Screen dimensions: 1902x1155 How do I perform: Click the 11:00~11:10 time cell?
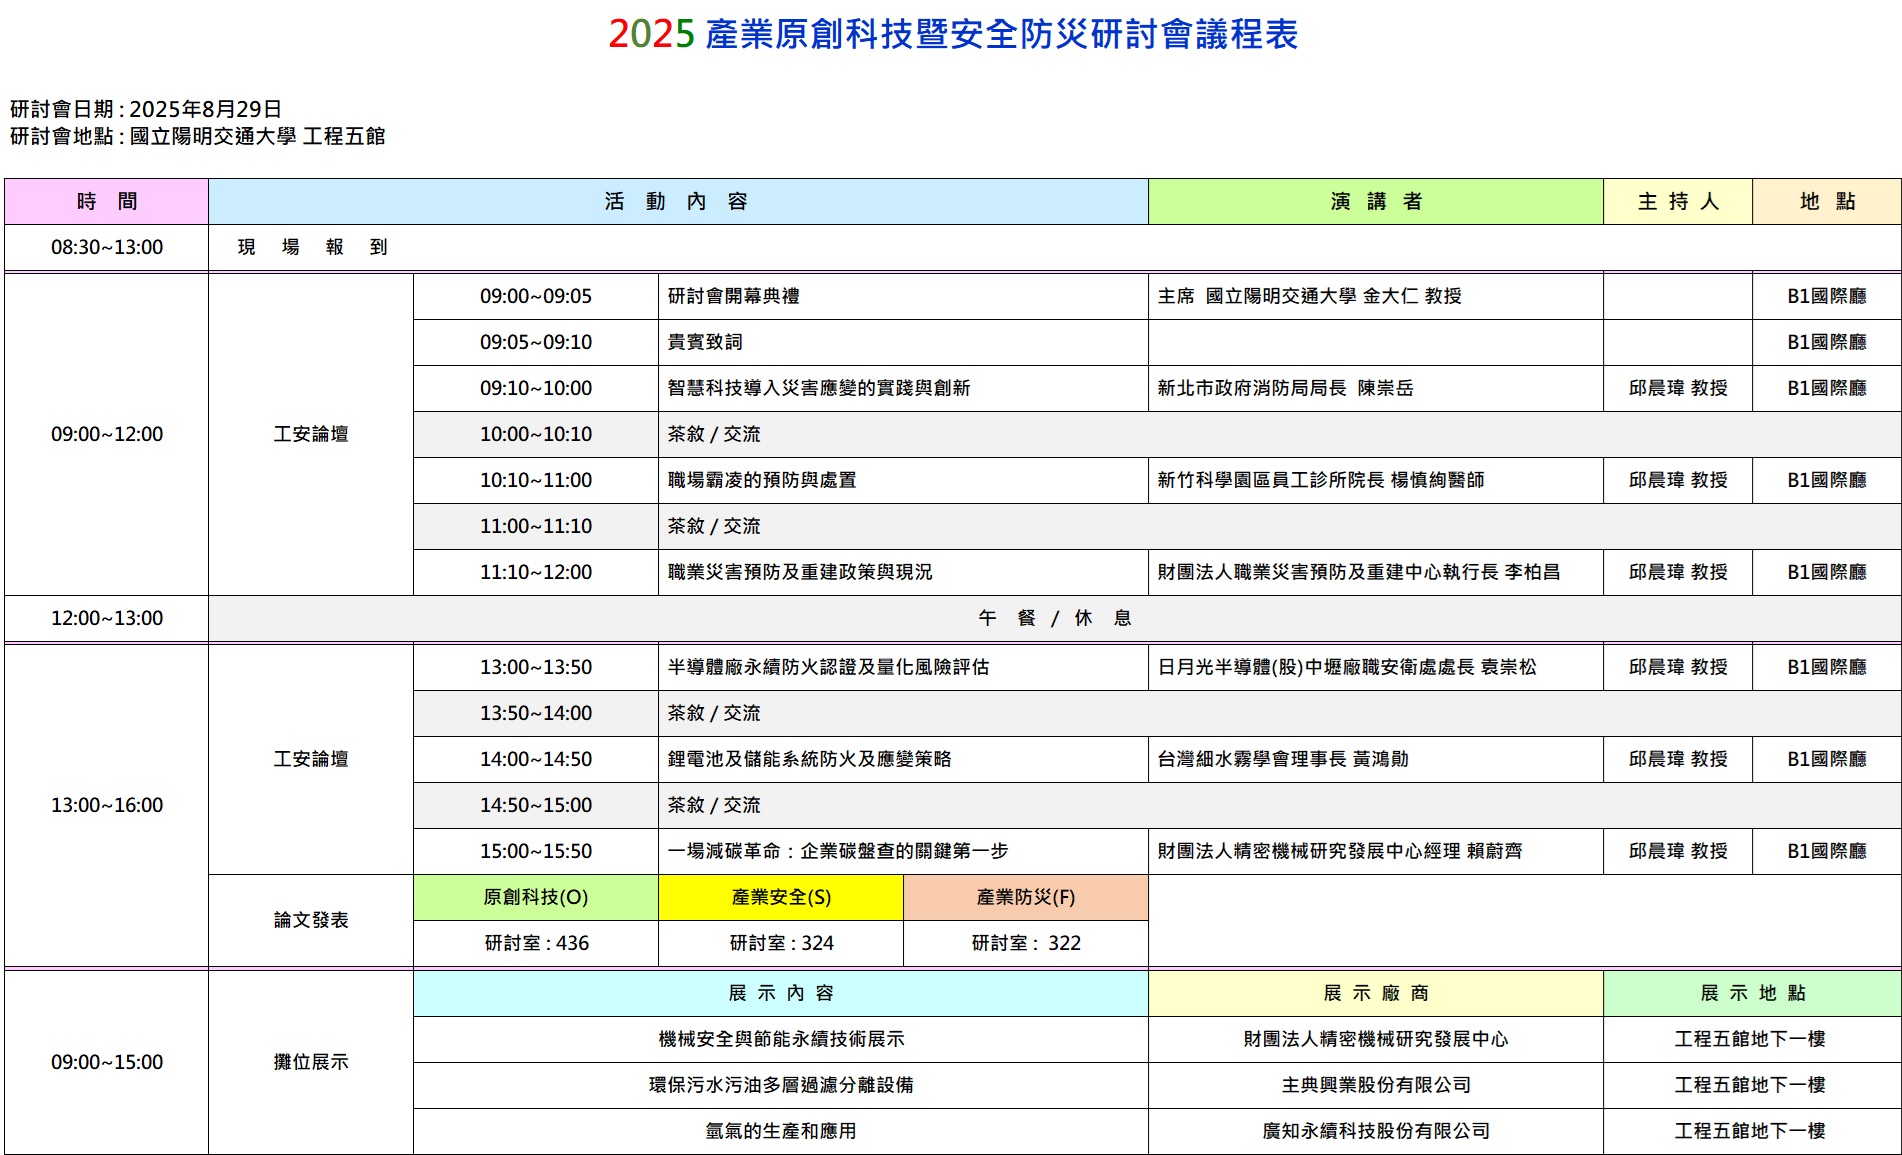[x=536, y=526]
